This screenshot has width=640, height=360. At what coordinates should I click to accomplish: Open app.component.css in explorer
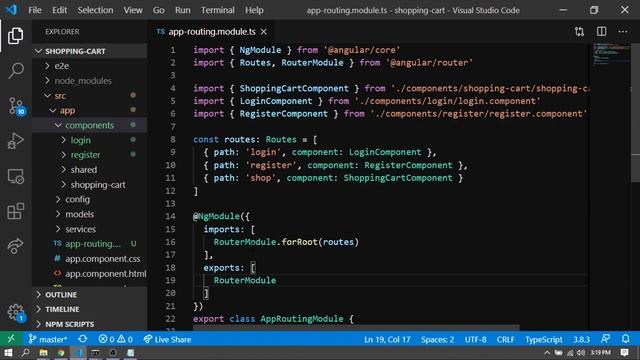(x=90, y=258)
